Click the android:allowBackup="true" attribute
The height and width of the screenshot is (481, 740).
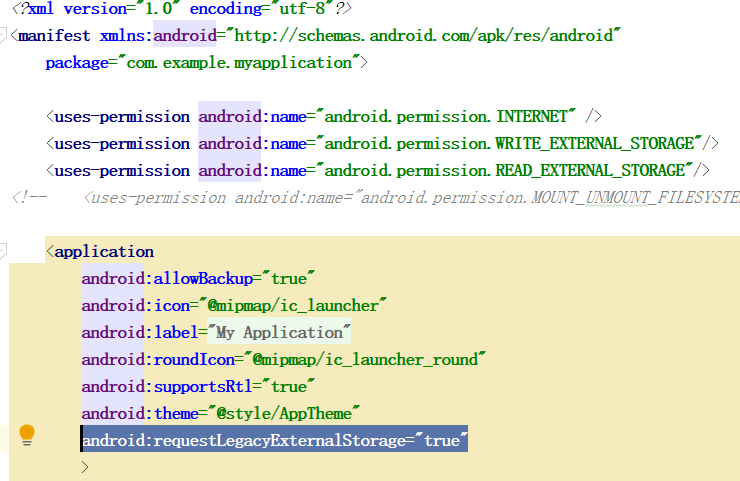pos(198,278)
